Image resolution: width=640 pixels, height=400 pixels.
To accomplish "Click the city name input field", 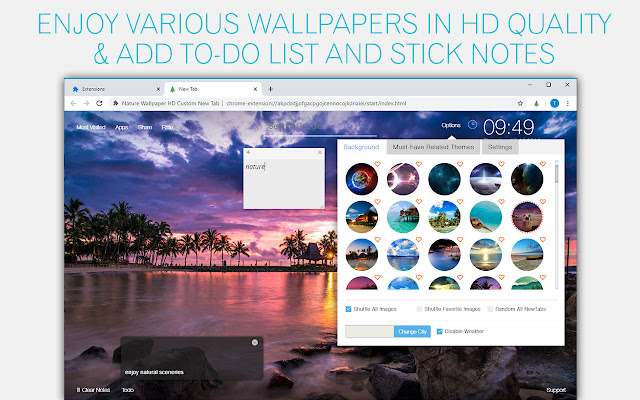I will click(369, 331).
